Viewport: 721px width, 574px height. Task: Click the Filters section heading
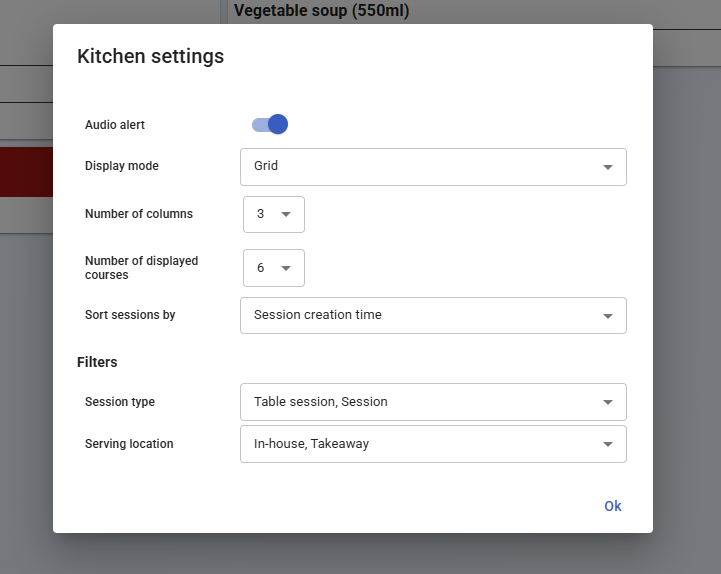tap(97, 362)
